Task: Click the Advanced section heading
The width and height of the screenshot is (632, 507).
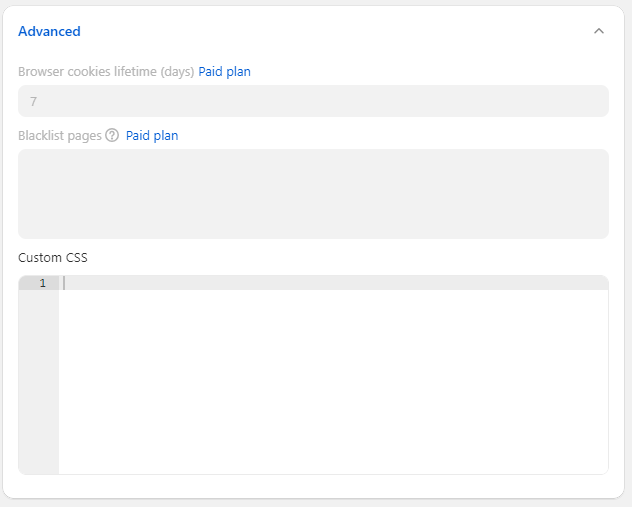Action: [49, 31]
